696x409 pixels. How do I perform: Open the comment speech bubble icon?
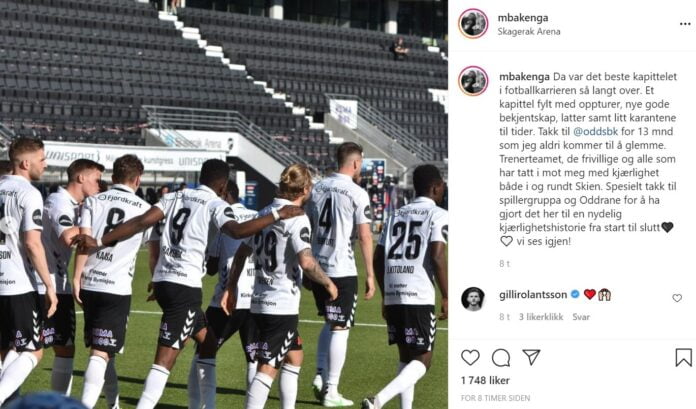(x=501, y=357)
